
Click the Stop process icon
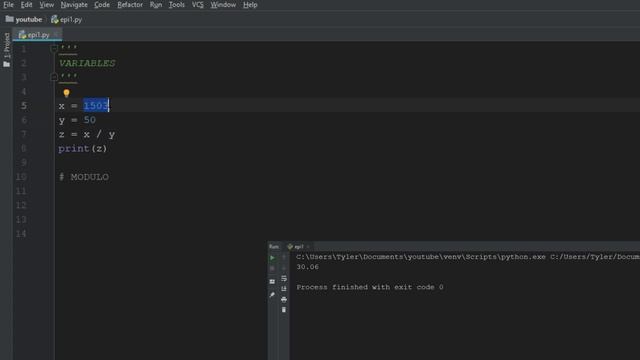point(272,269)
